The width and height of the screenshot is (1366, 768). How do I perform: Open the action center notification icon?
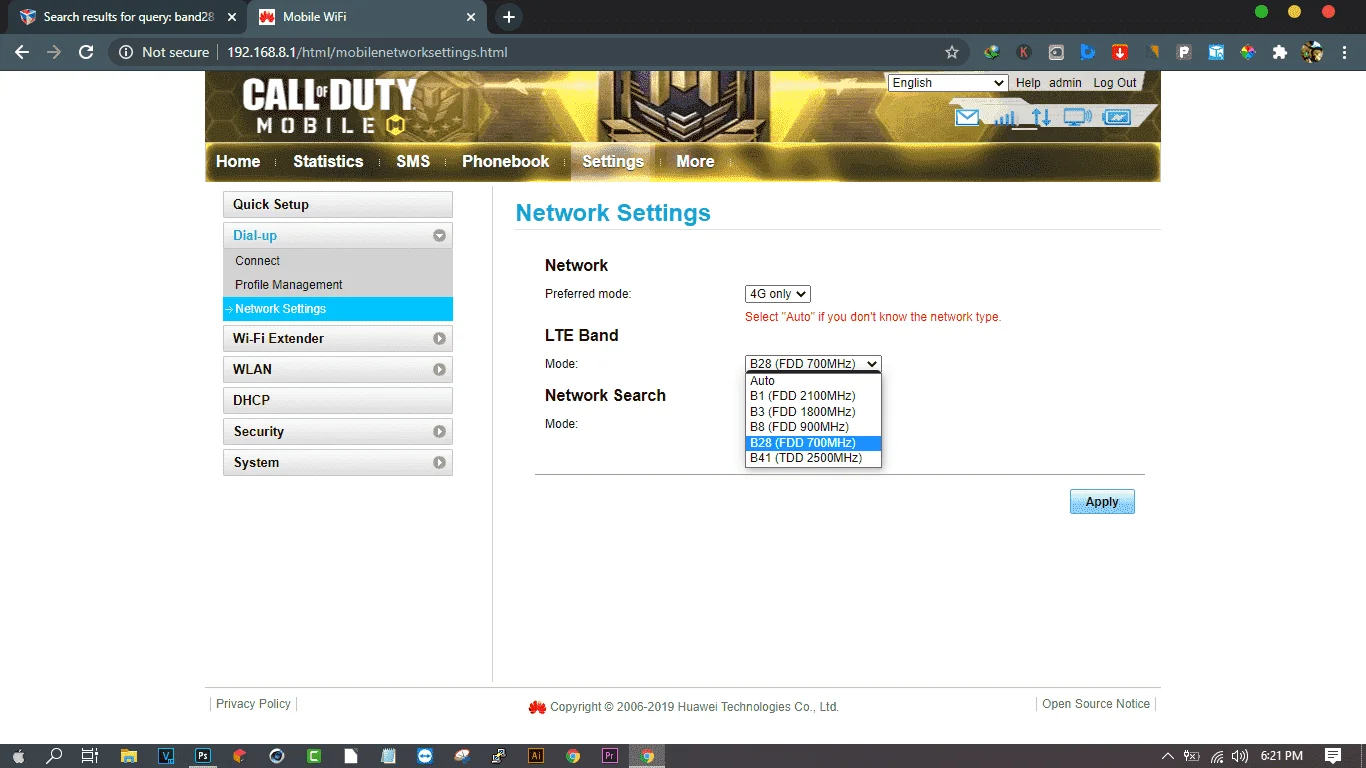click(x=1333, y=756)
